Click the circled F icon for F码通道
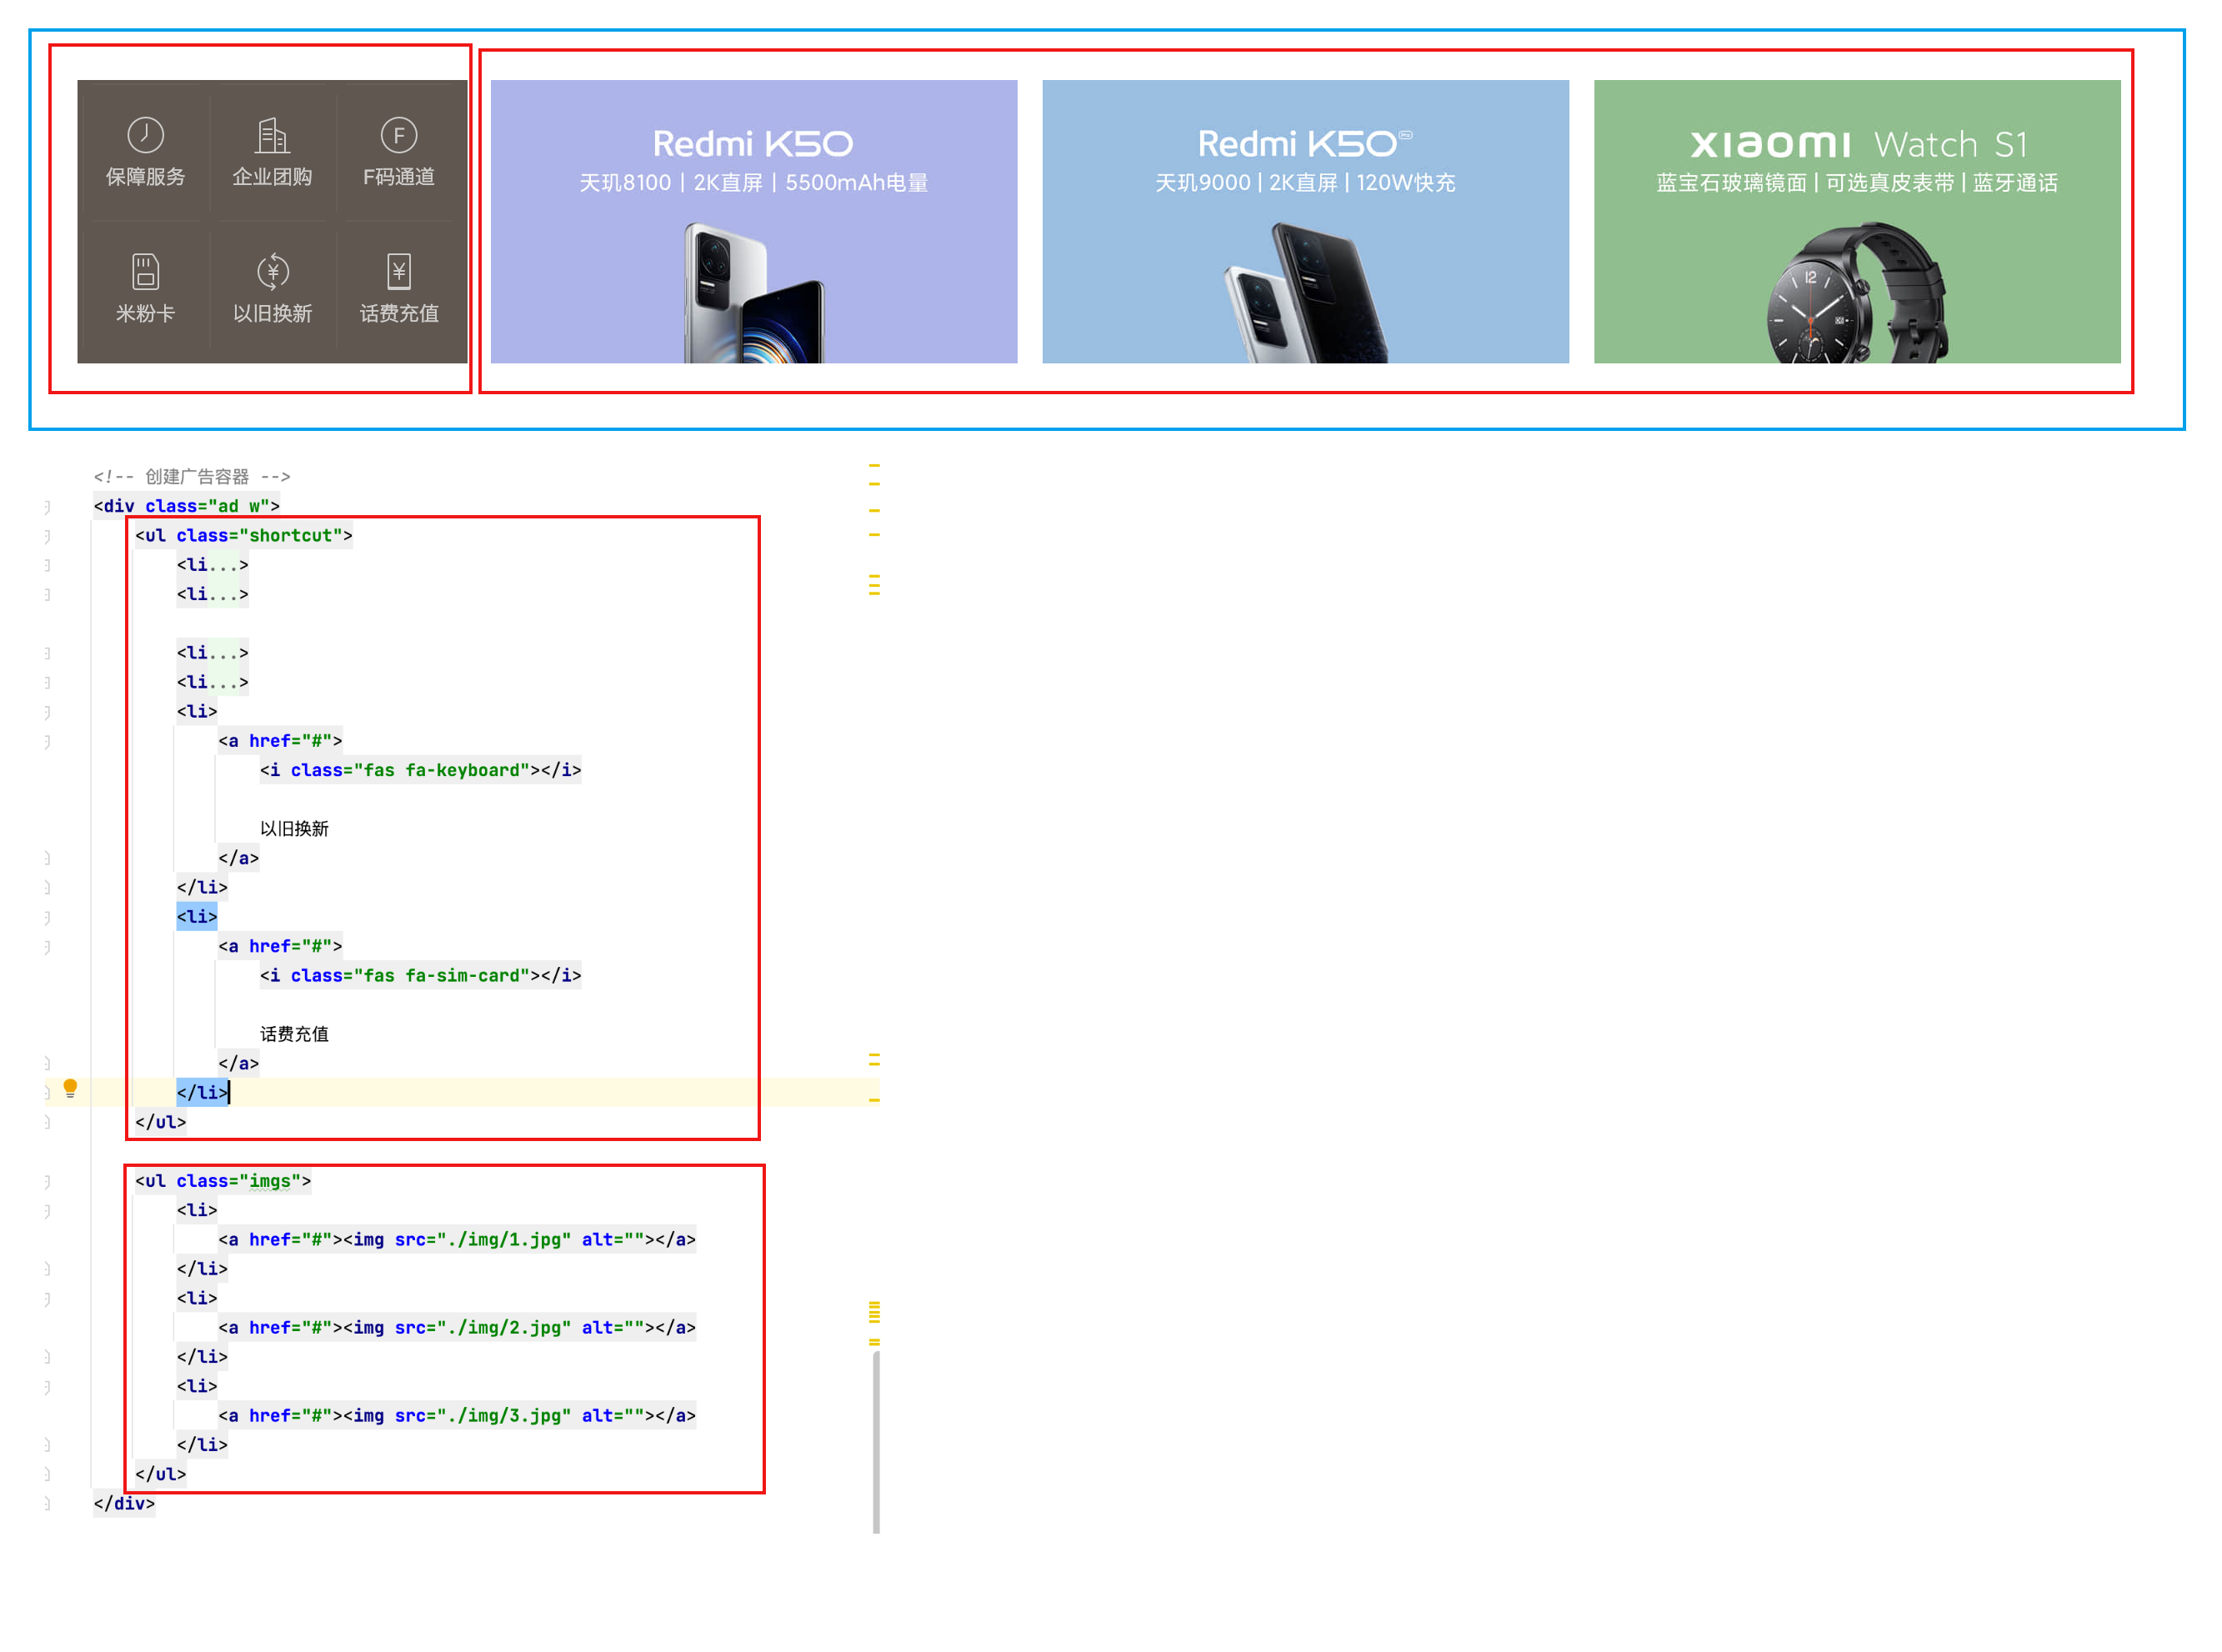 point(399,135)
